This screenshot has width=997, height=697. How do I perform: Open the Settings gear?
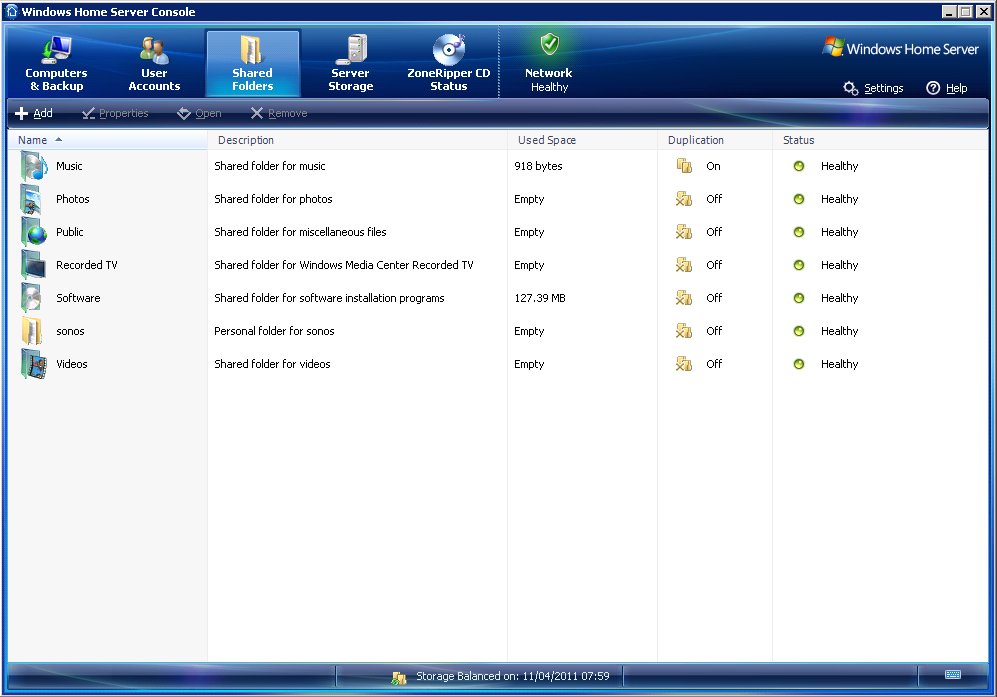(874, 88)
